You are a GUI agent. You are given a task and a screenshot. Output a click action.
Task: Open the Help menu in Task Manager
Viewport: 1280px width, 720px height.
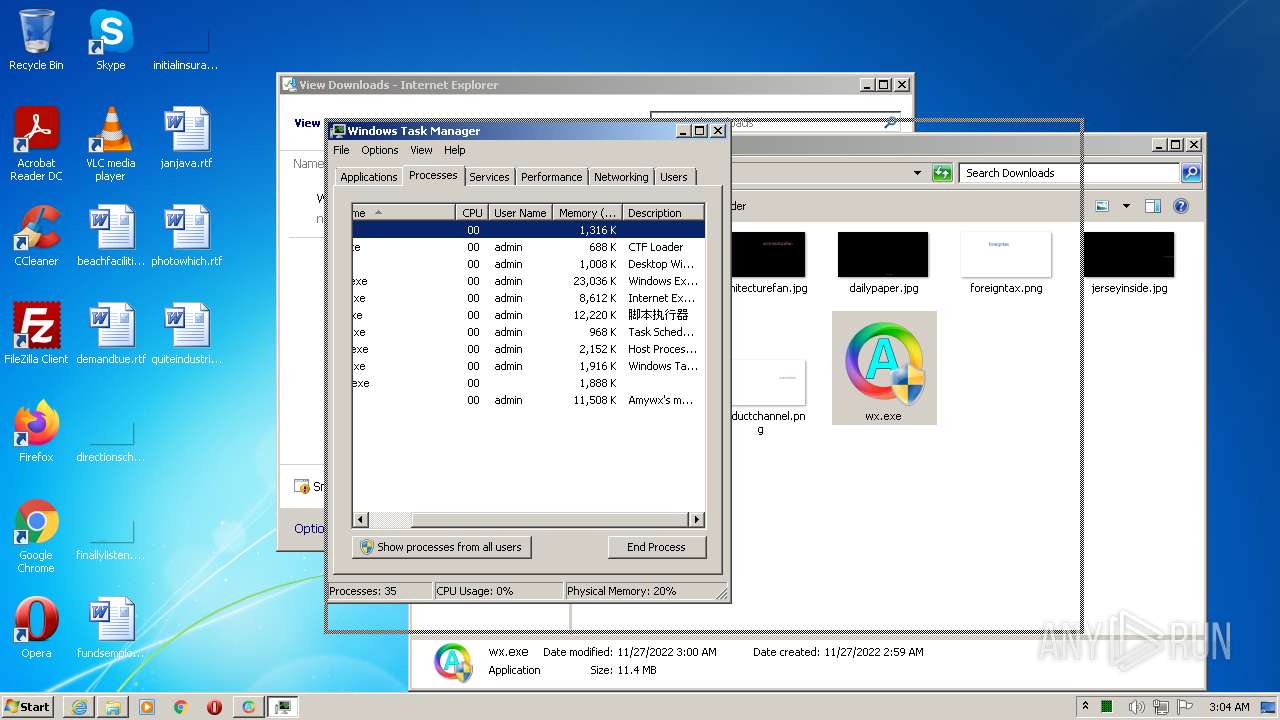pyautogui.click(x=455, y=150)
